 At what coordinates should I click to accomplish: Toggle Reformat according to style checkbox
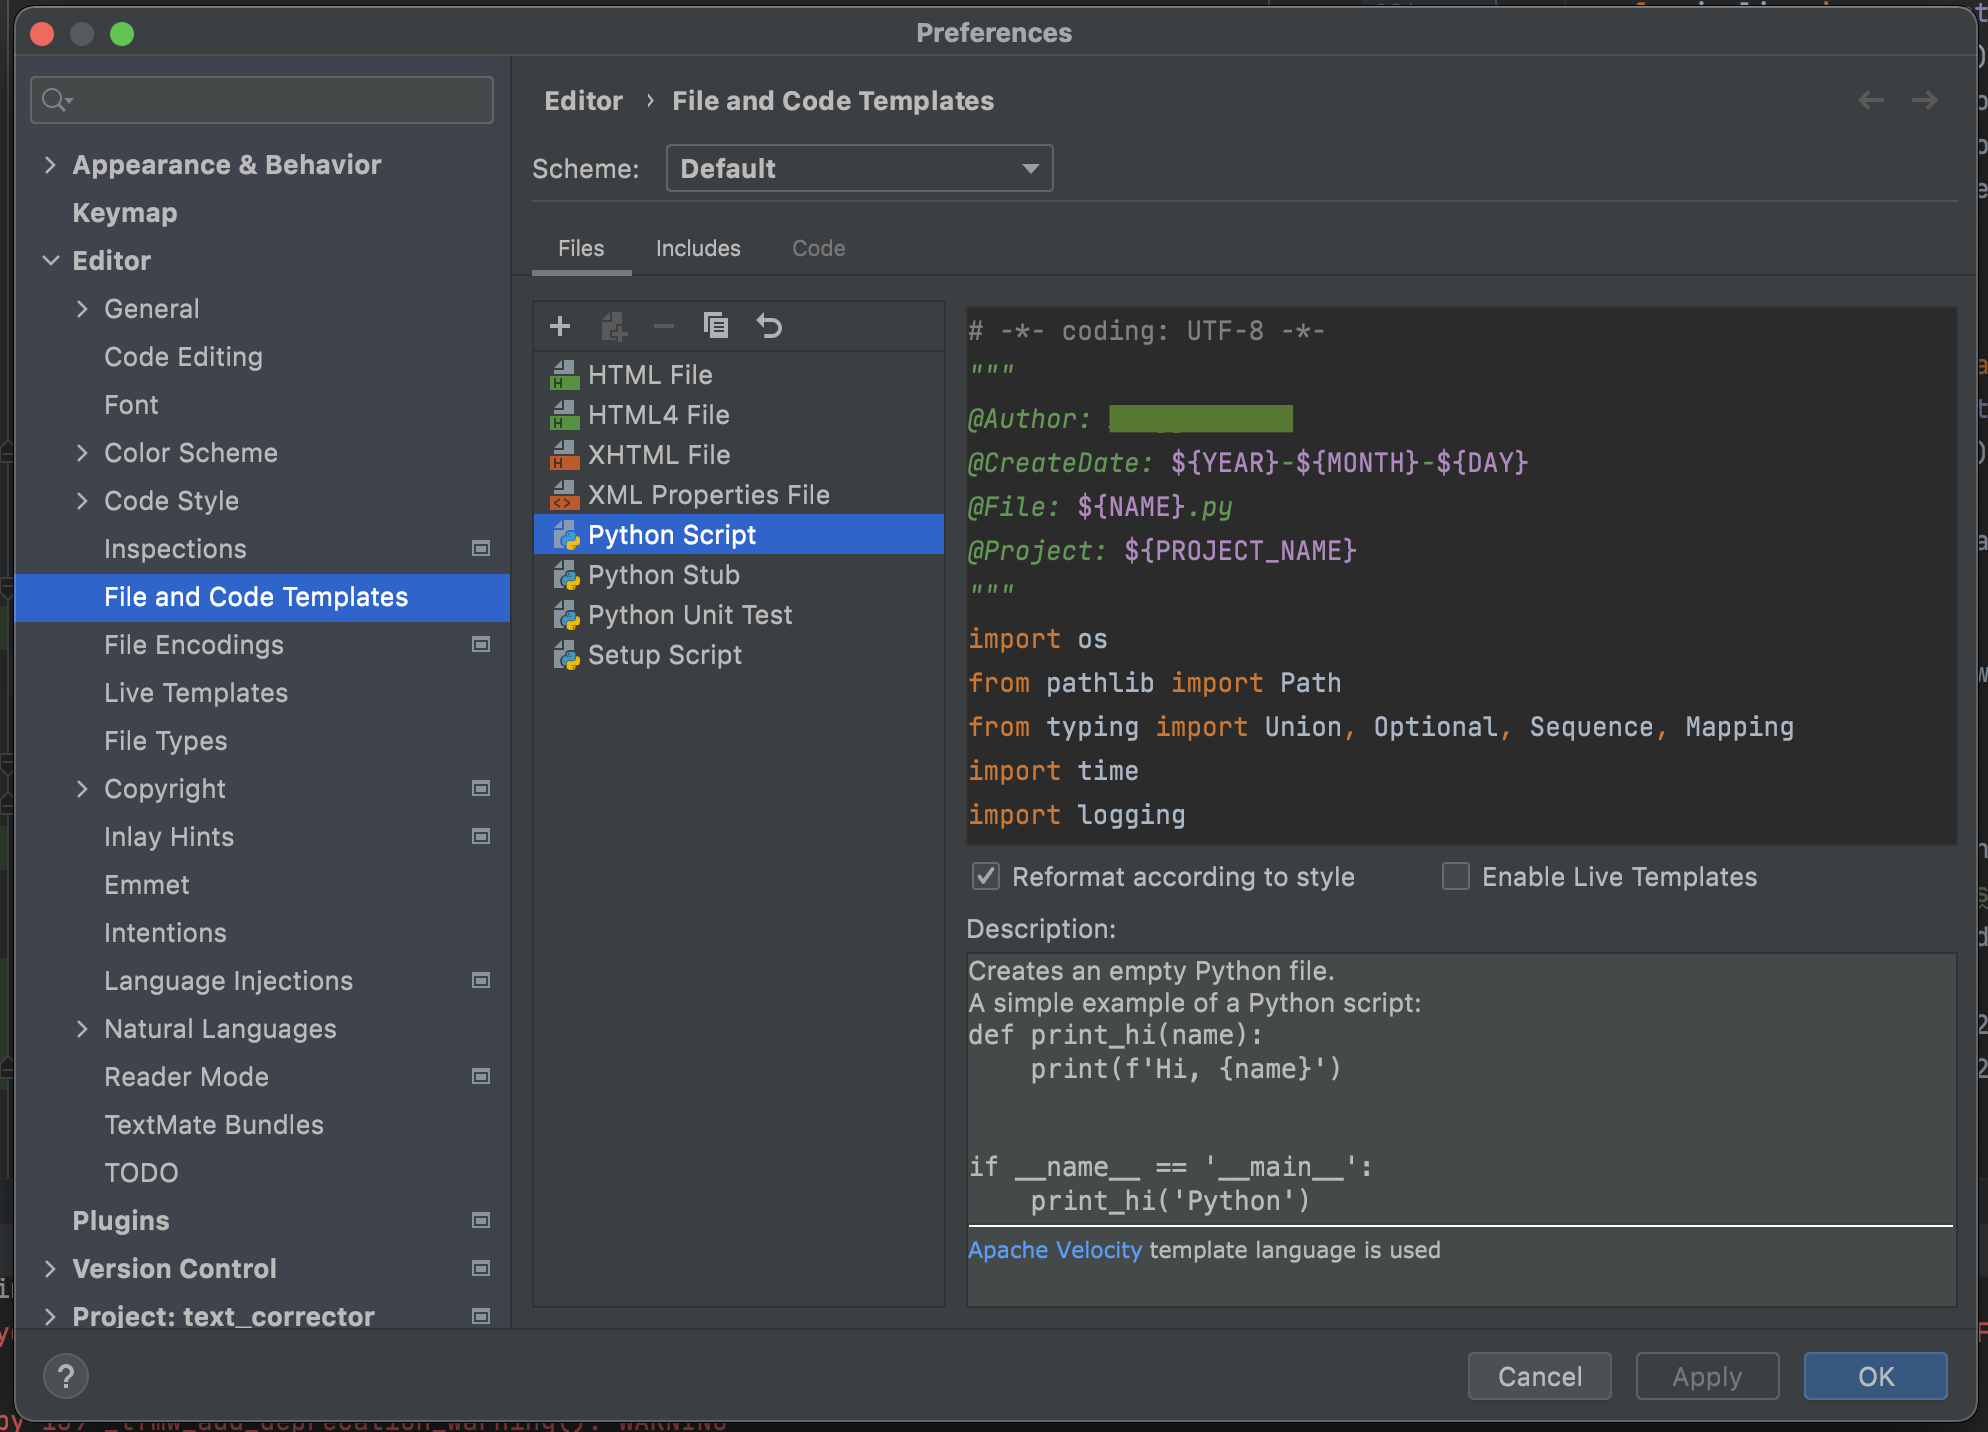986,877
